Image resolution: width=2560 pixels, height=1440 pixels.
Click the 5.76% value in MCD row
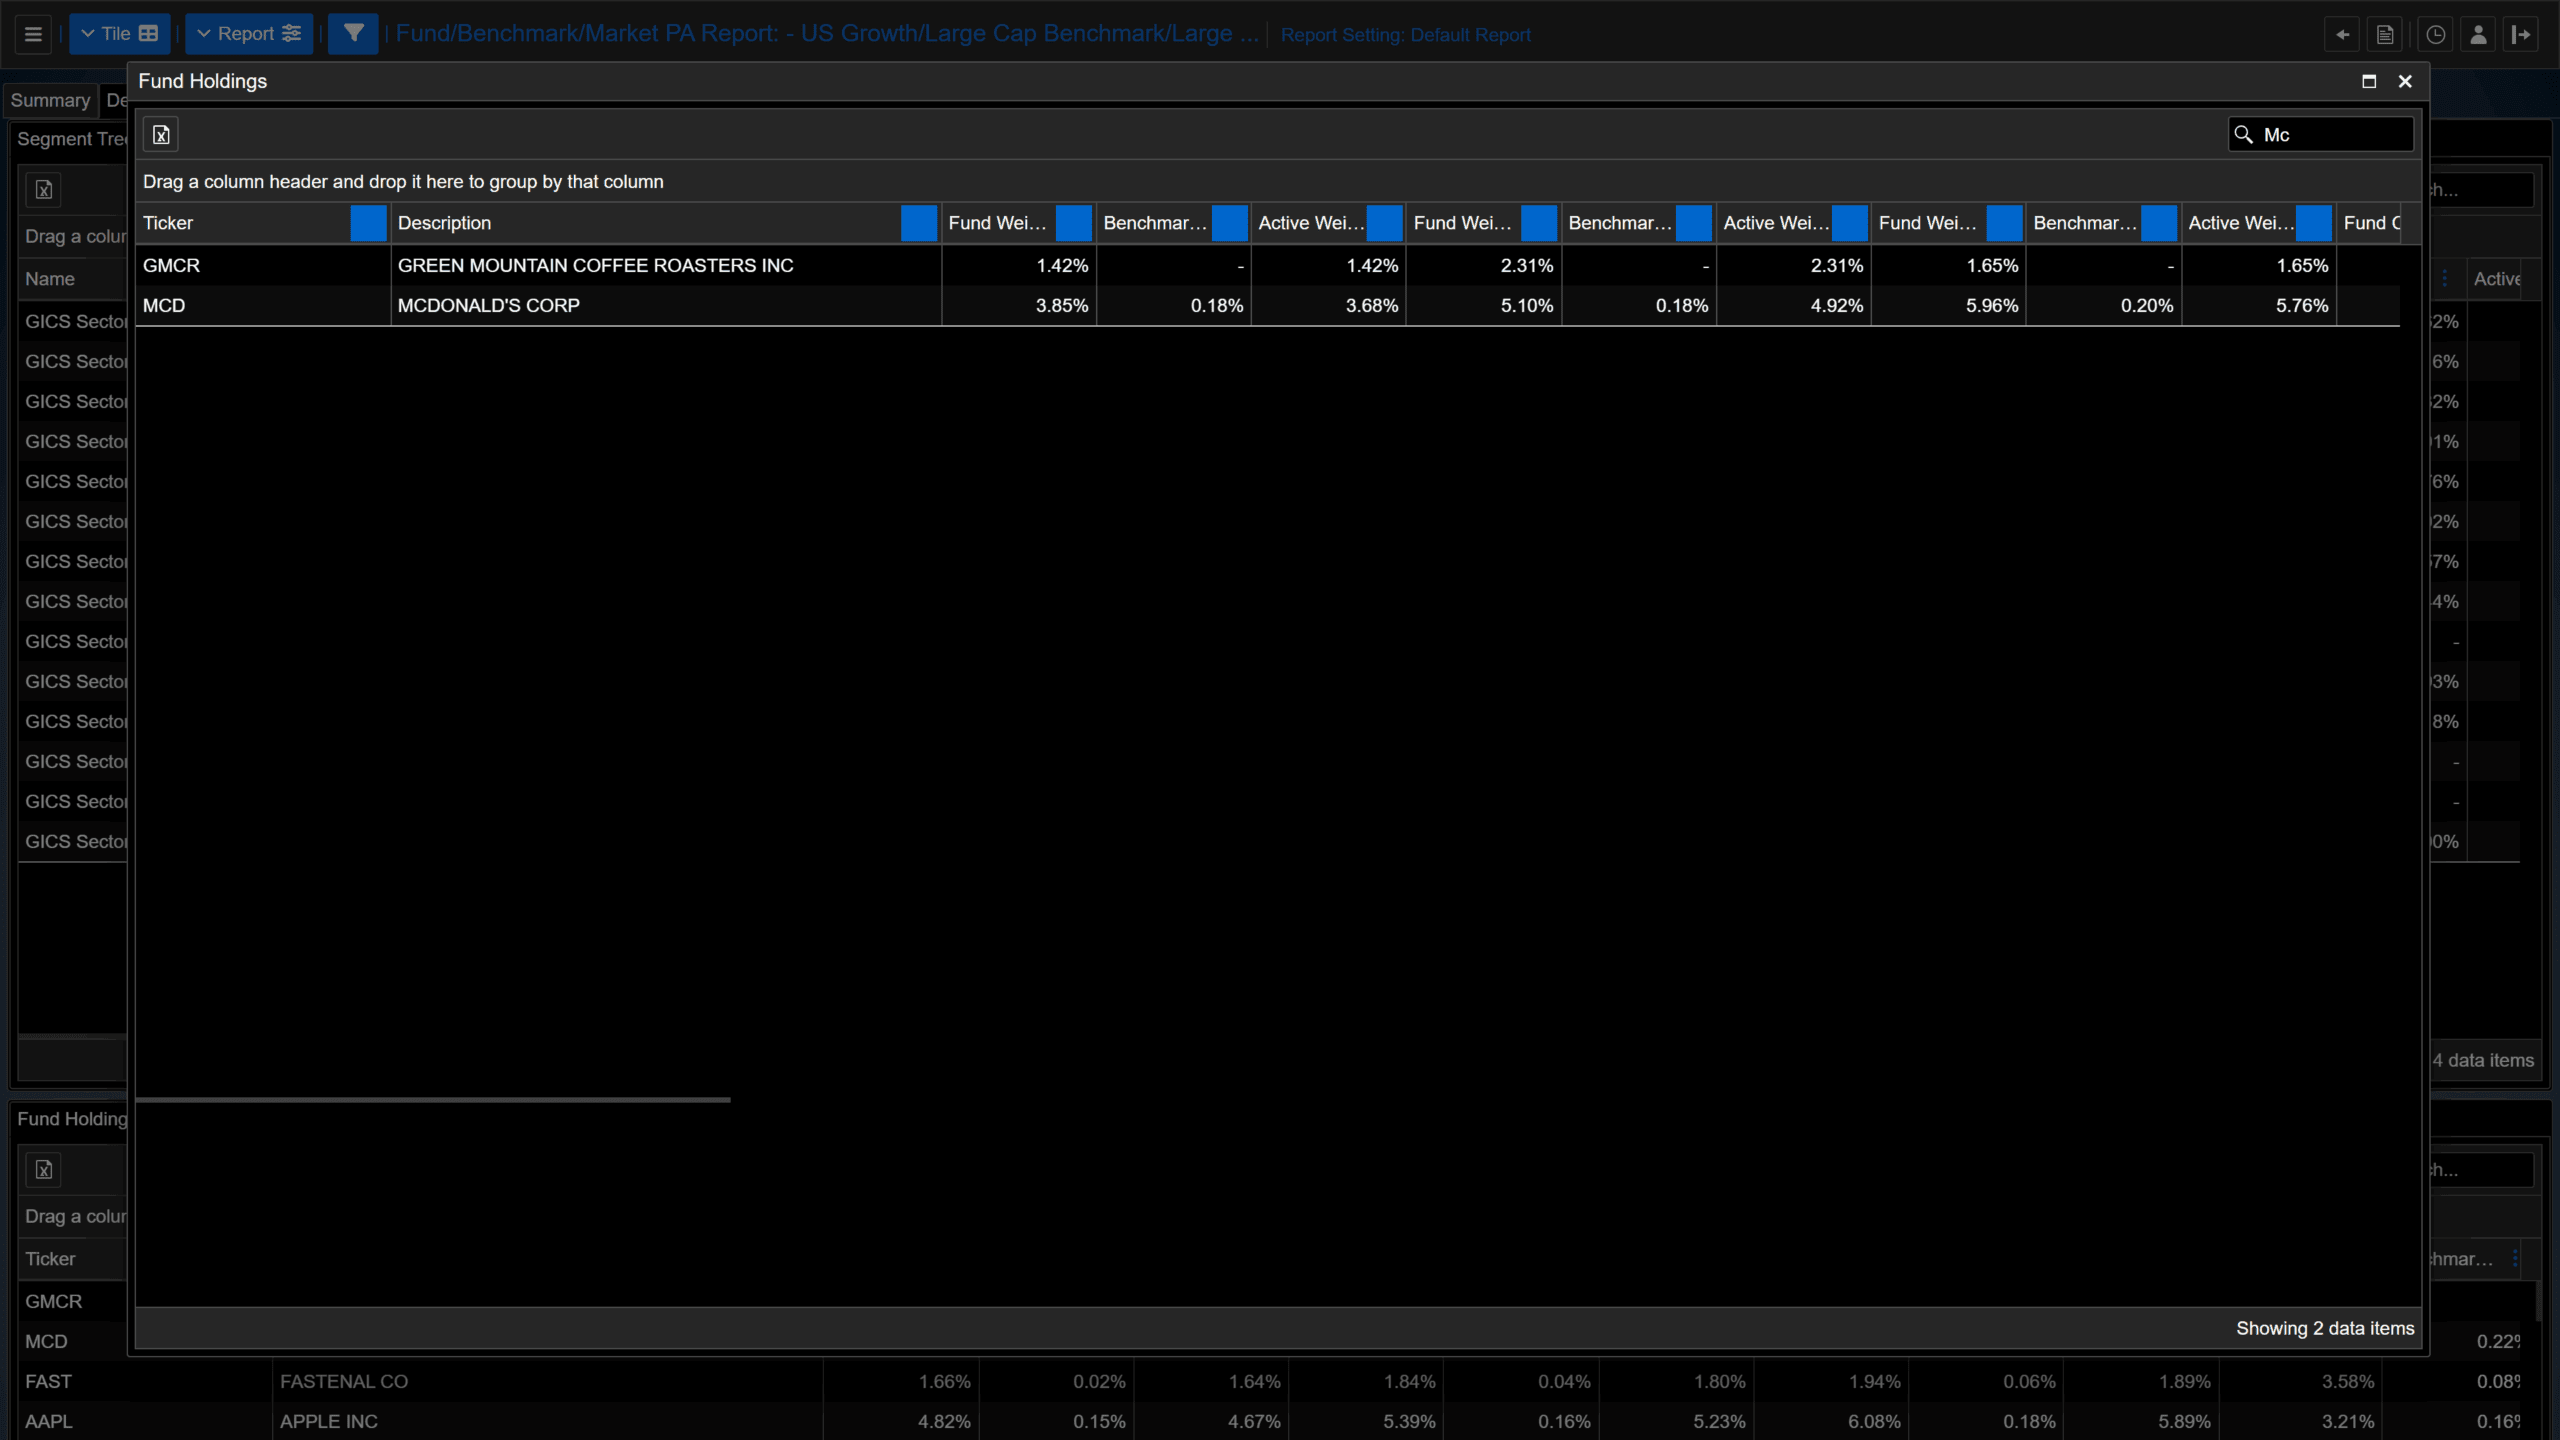pyautogui.click(x=2302, y=305)
